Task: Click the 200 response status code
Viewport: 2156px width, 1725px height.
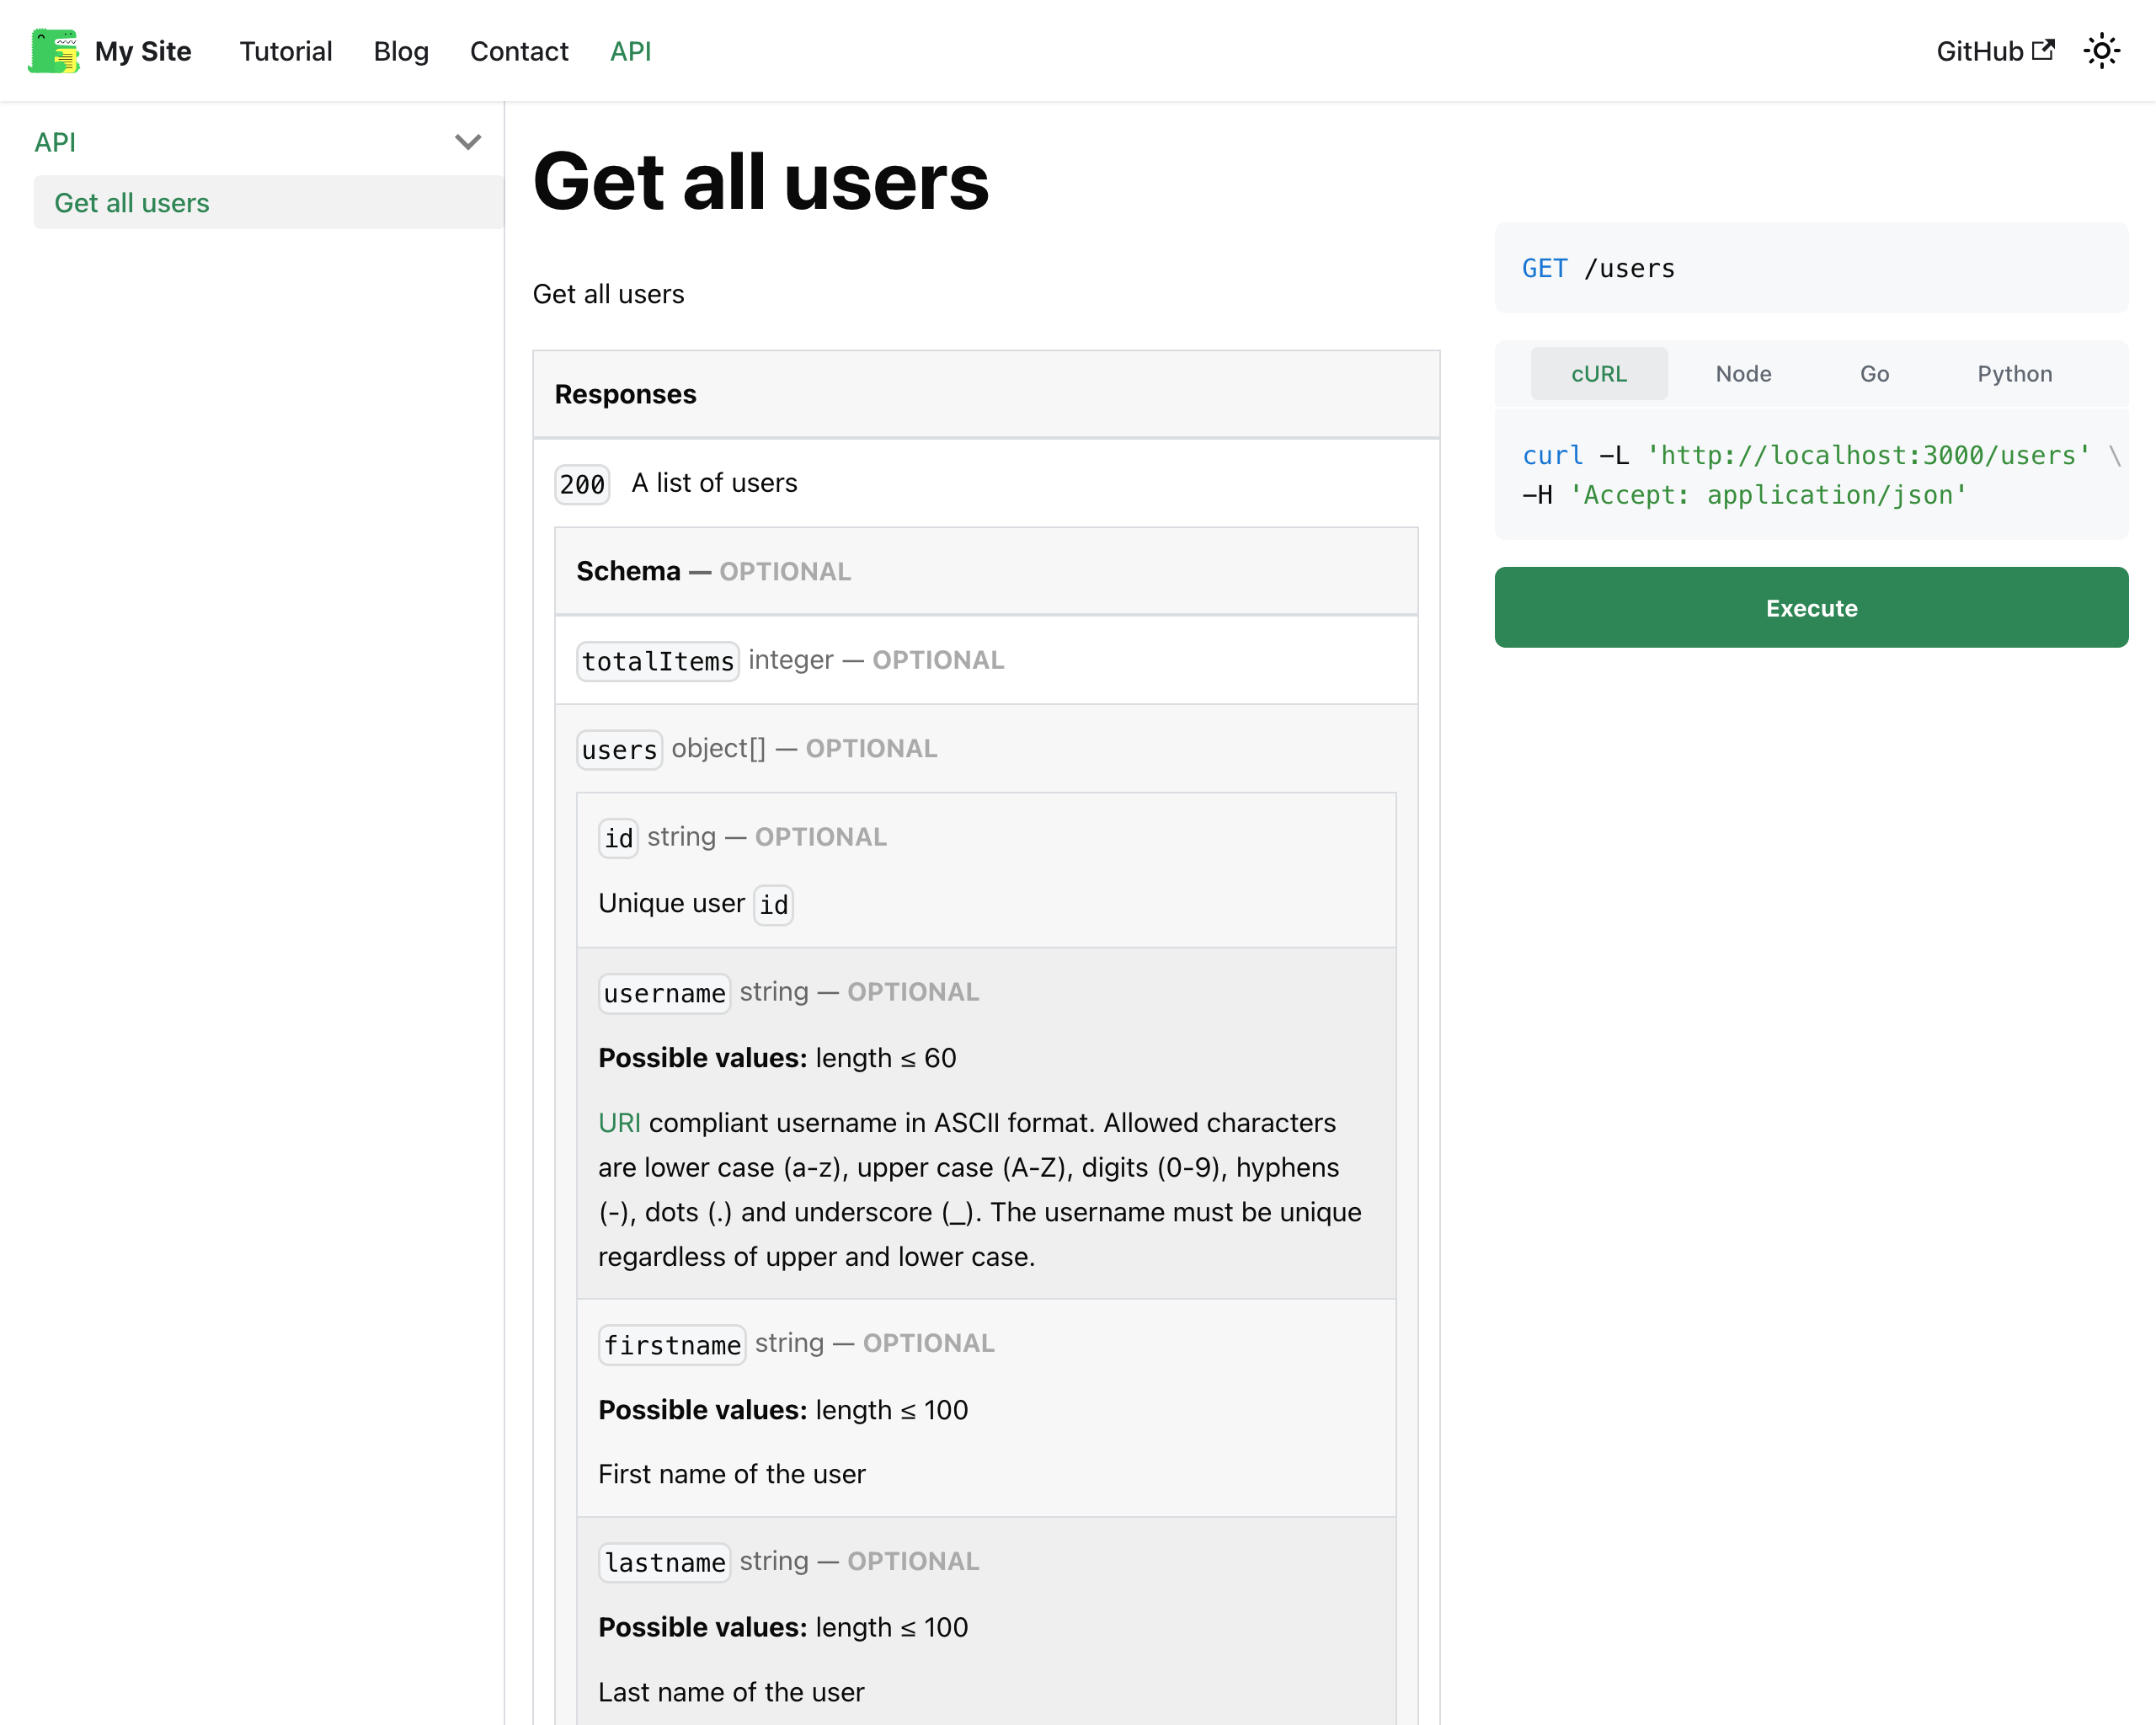Action: (582, 485)
